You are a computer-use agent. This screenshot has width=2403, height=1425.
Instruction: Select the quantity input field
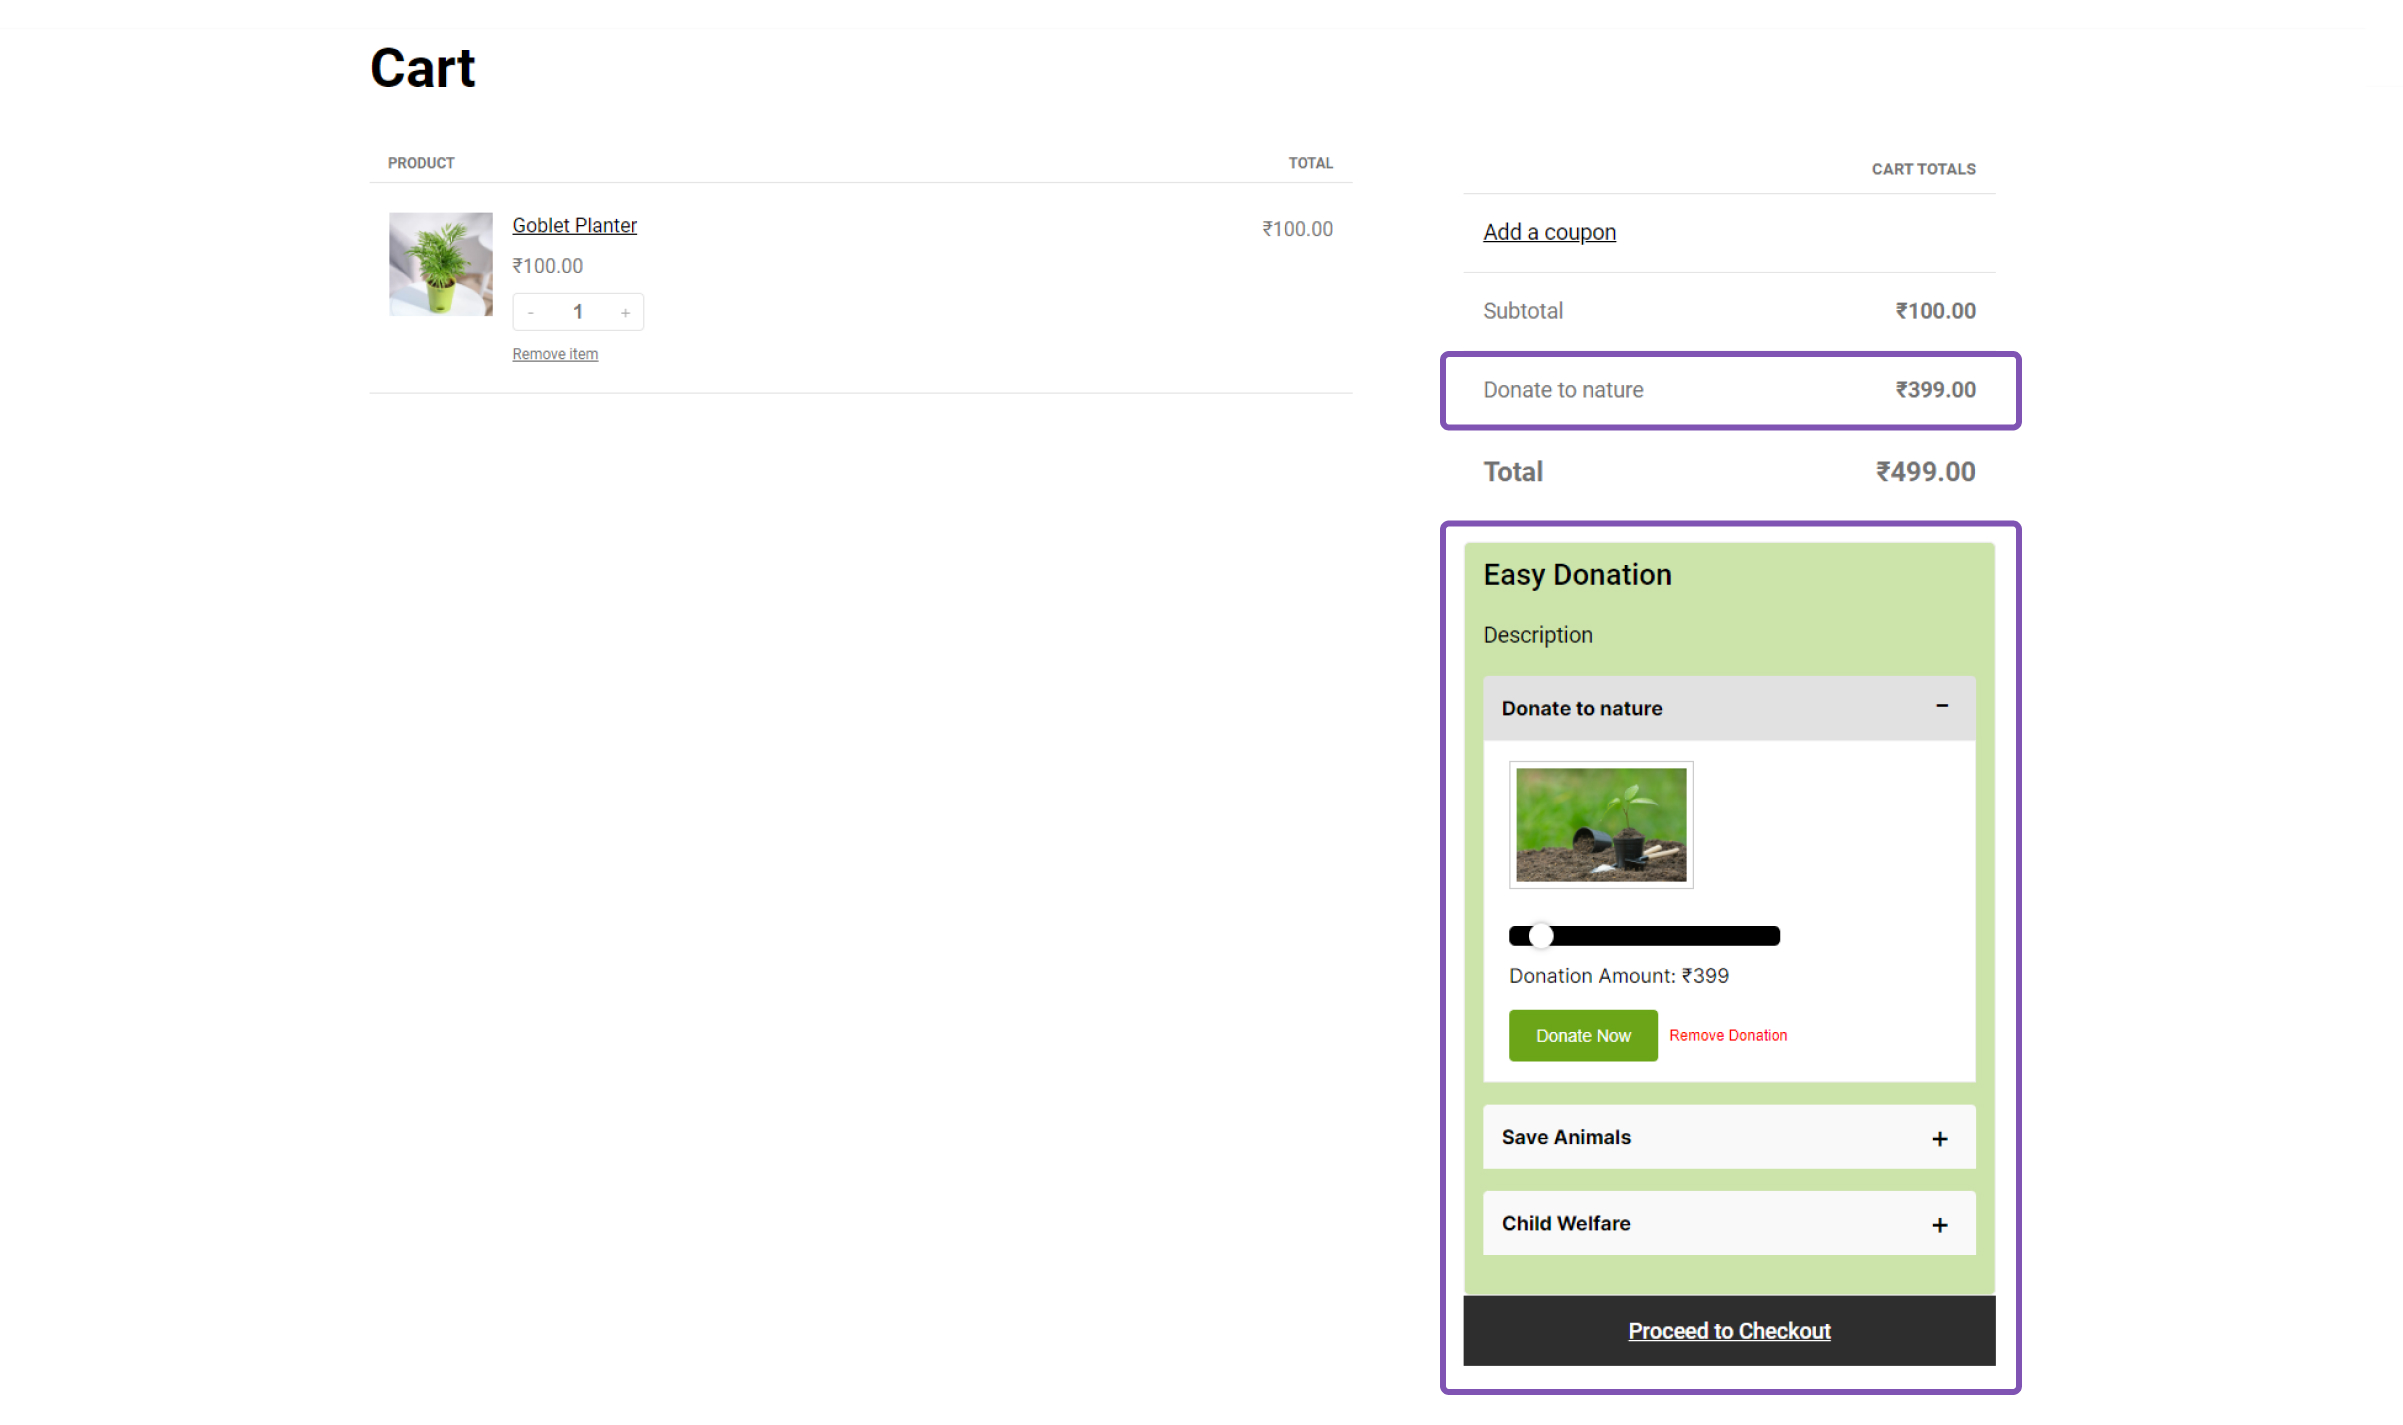(578, 311)
